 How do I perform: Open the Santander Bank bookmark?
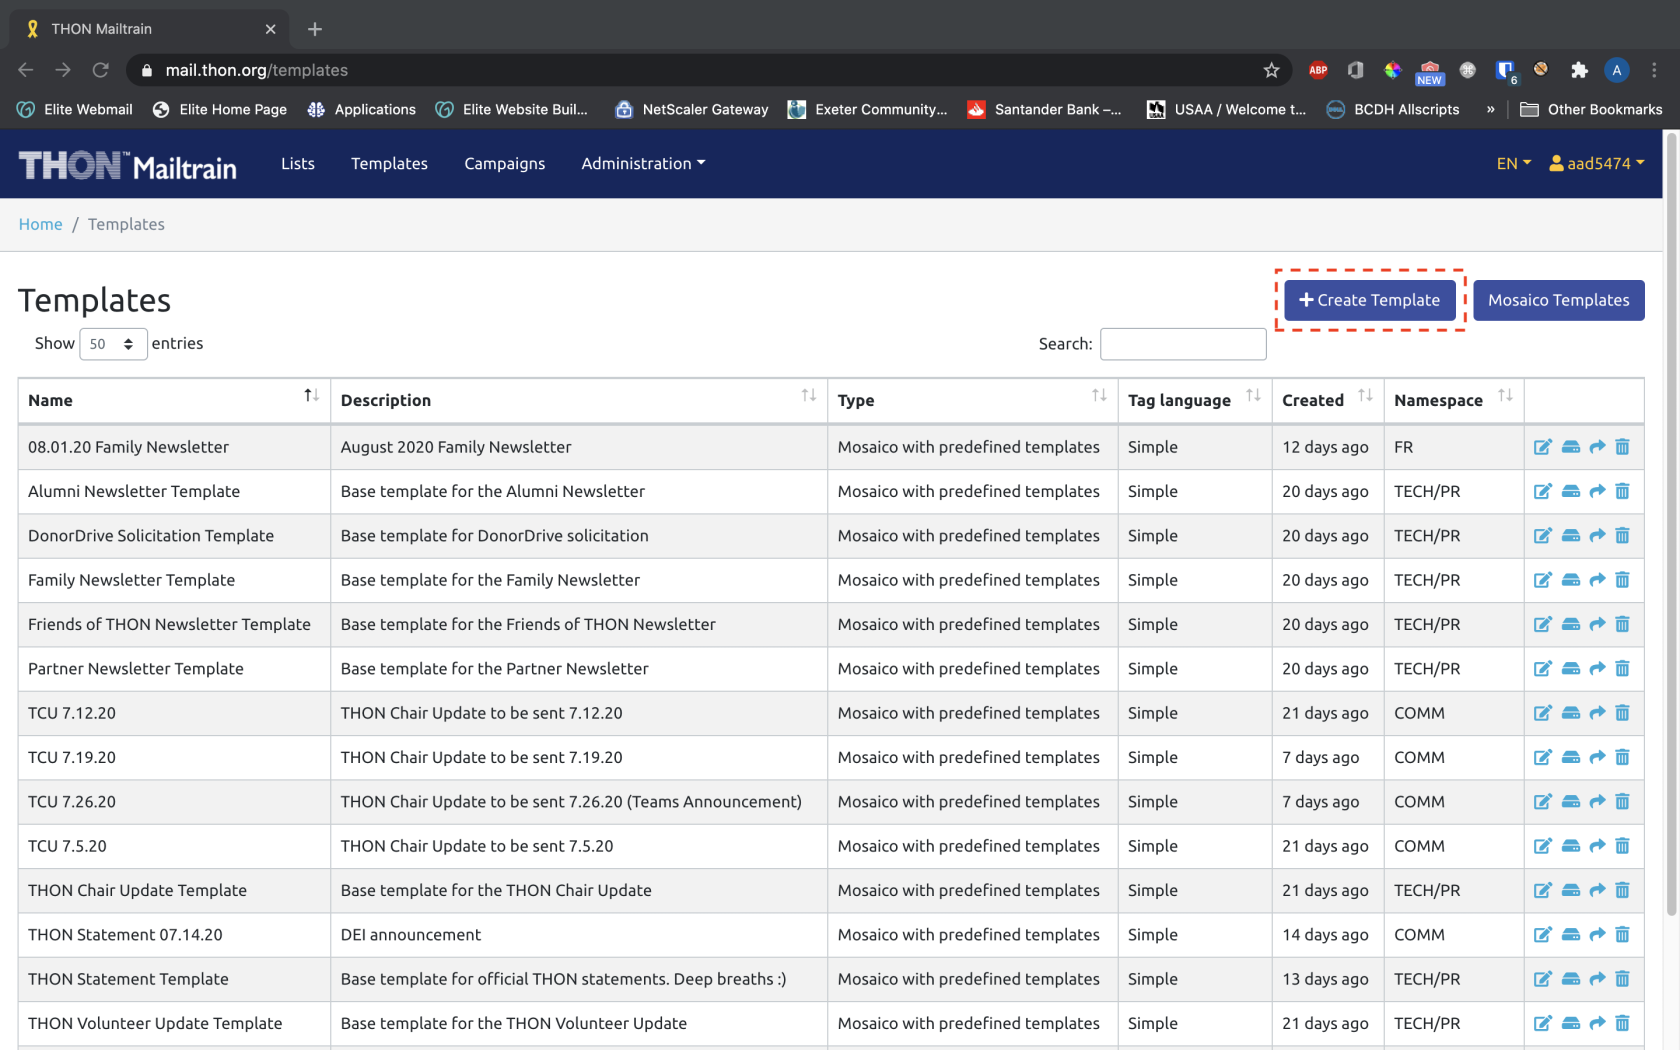point(1044,109)
